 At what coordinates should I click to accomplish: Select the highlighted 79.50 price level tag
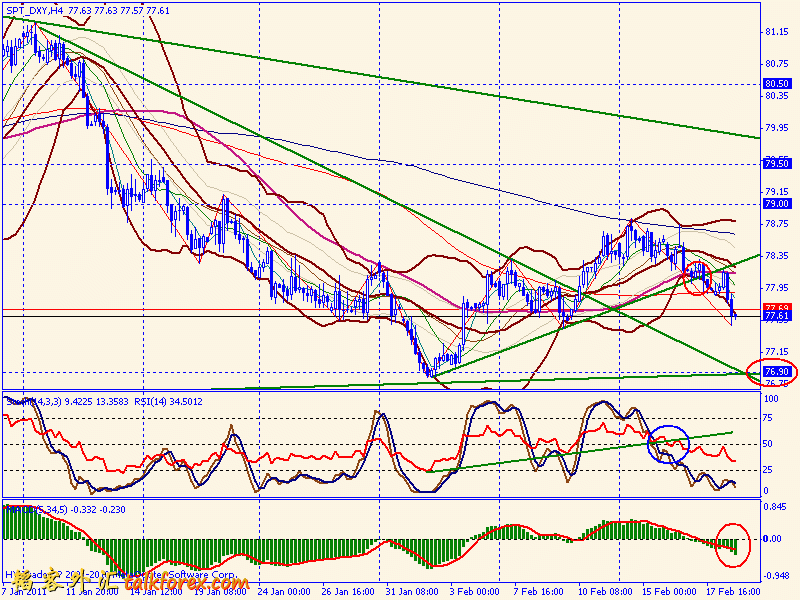pyautogui.click(x=777, y=163)
